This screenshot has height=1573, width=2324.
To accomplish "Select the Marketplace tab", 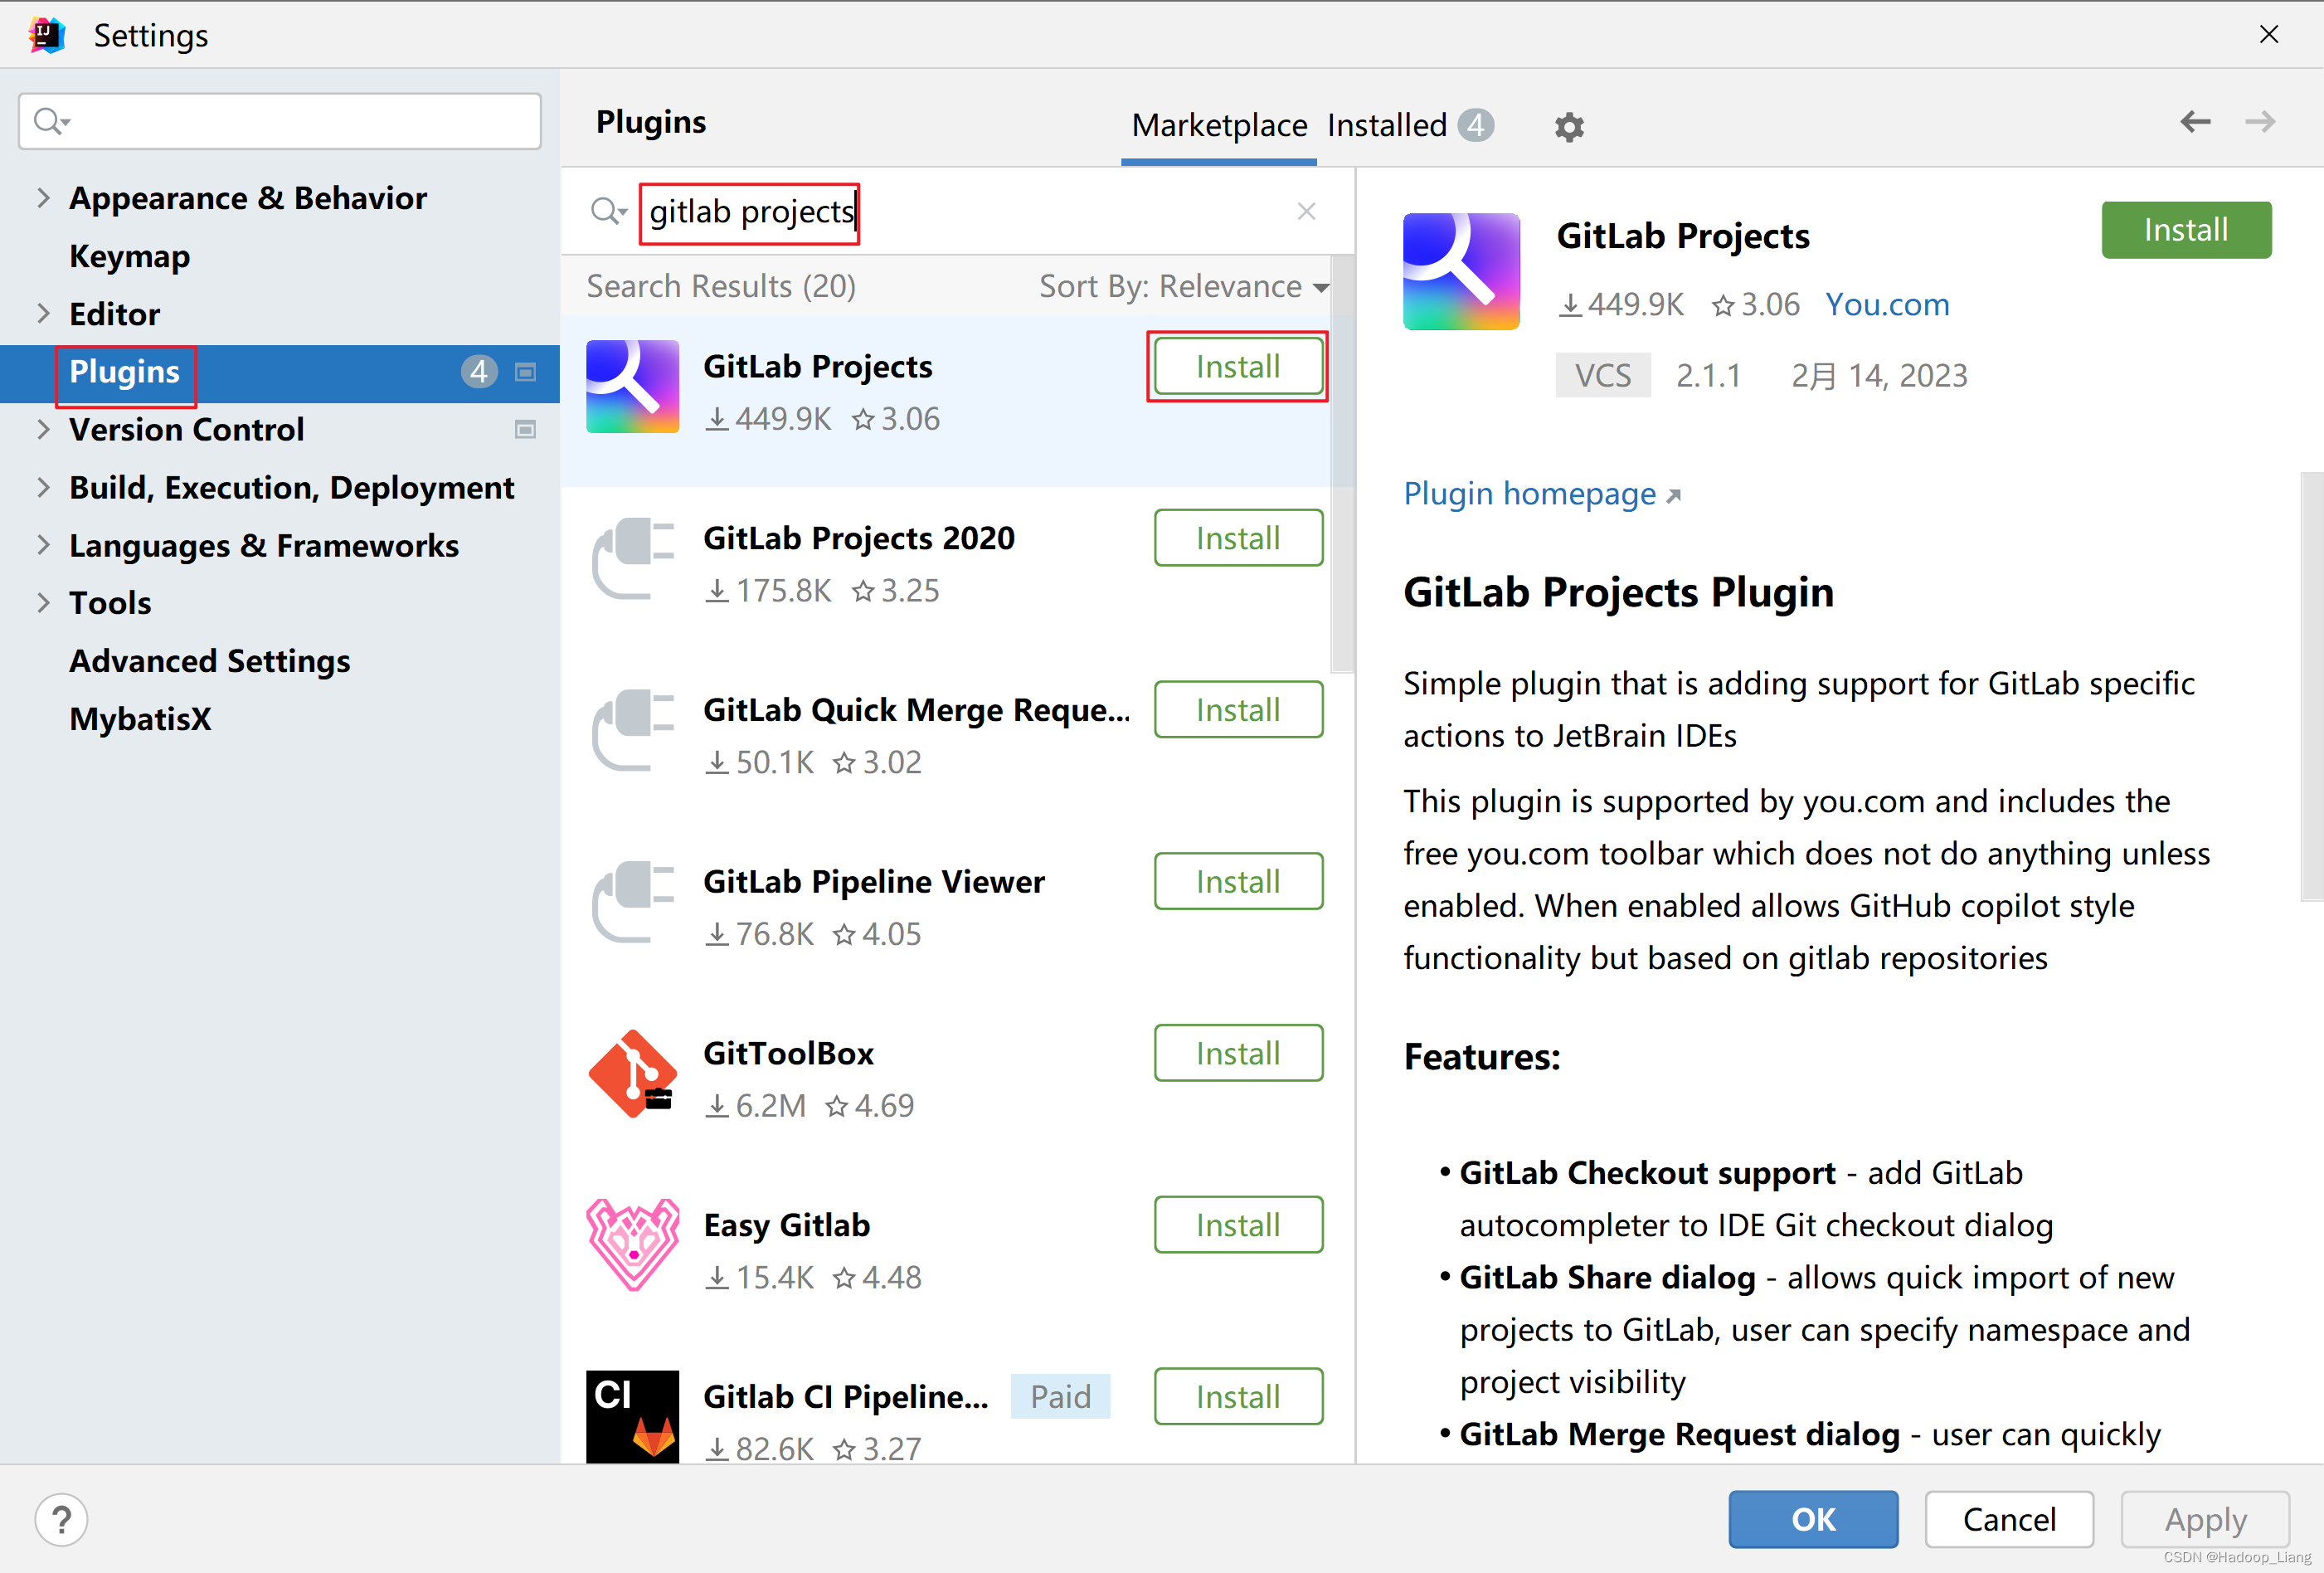I will point(1218,125).
